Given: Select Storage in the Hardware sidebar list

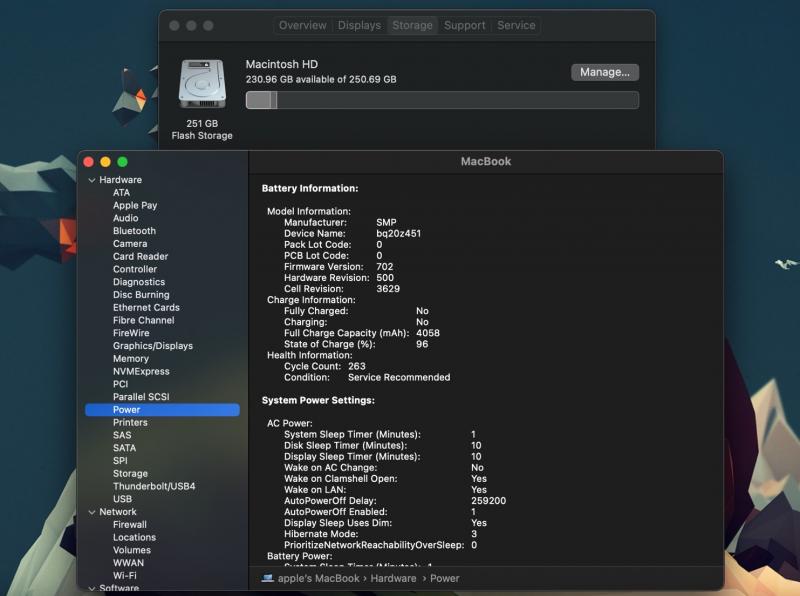Looking at the screenshot, I should coord(130,474).
